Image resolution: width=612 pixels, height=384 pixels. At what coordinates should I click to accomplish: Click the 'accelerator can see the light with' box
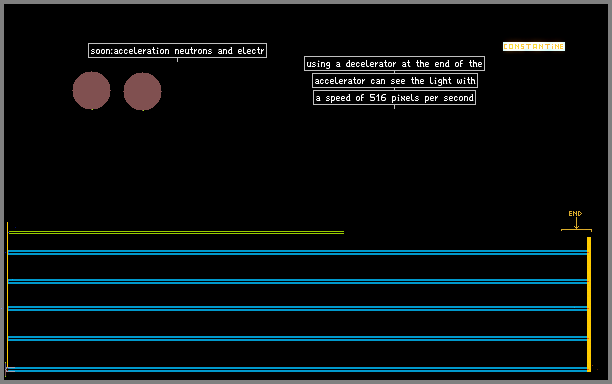click(x=395, y=81)
